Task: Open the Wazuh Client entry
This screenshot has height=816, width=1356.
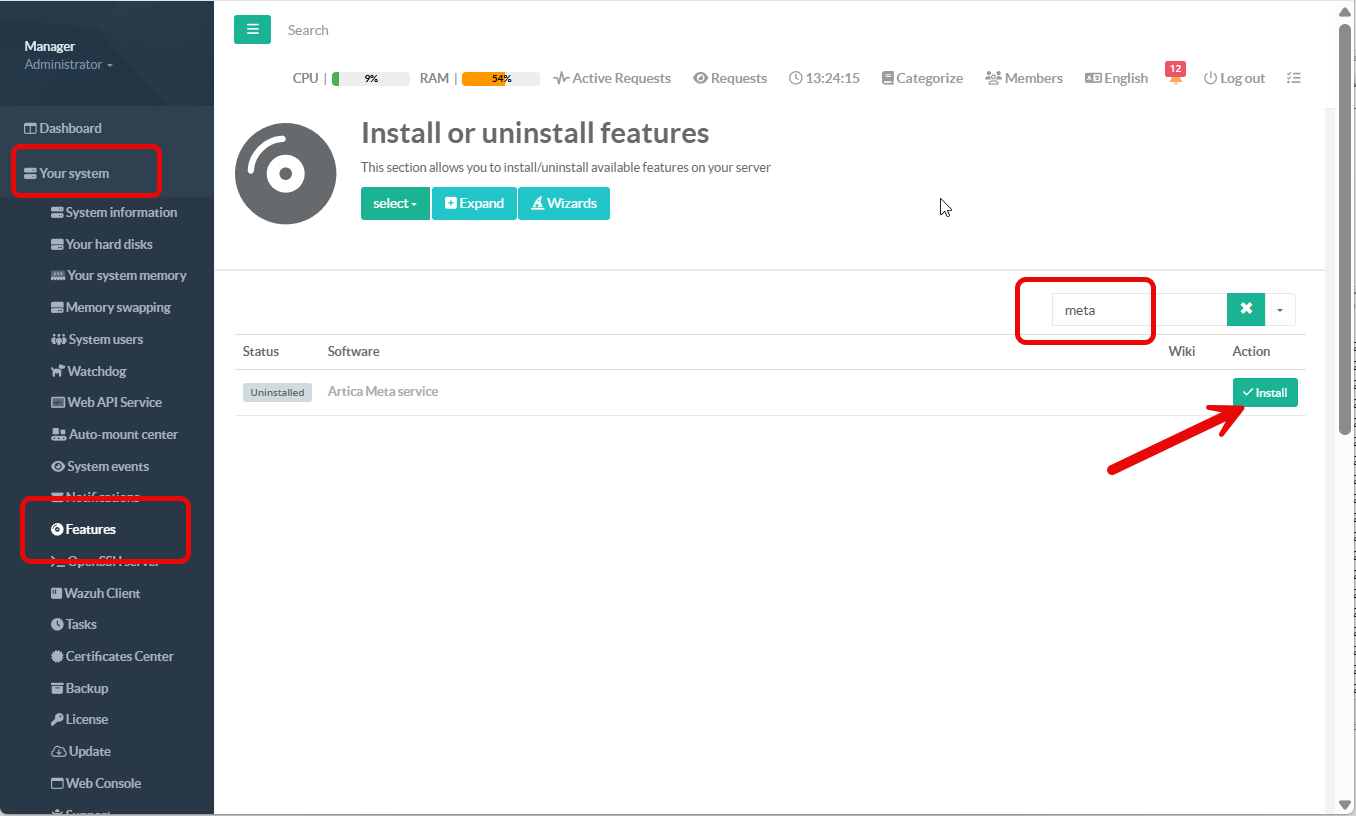Action: (x=102, y=593)
